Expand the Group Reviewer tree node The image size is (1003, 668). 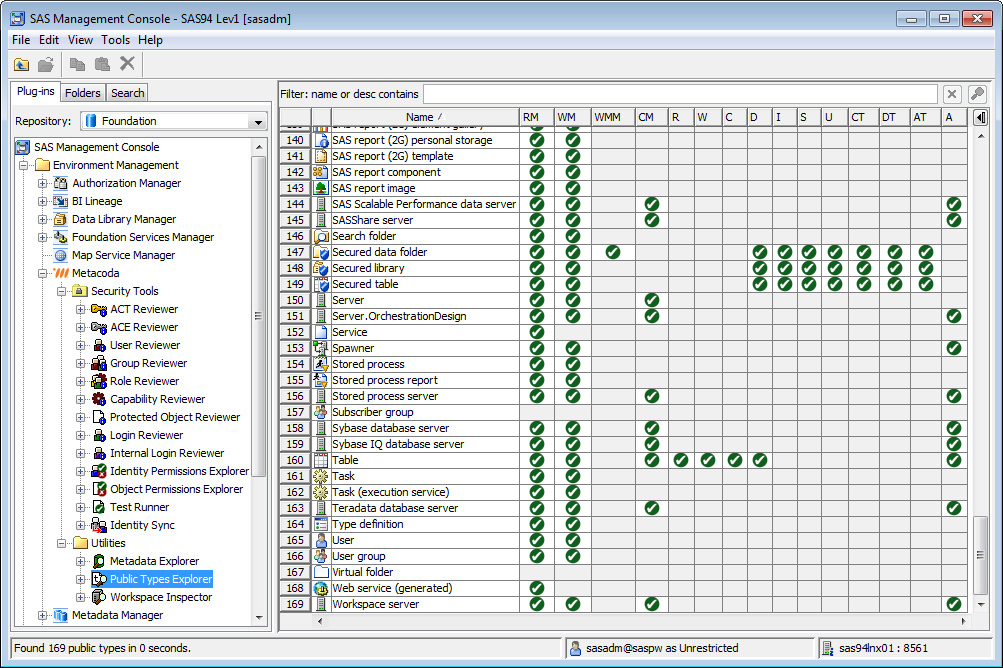click(81, 363)
